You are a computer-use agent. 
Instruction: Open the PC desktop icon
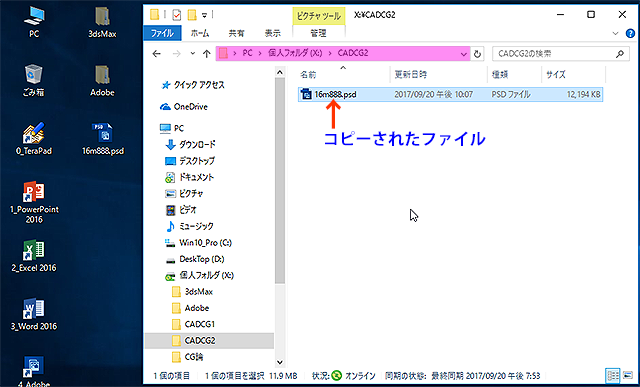[34, 22]
